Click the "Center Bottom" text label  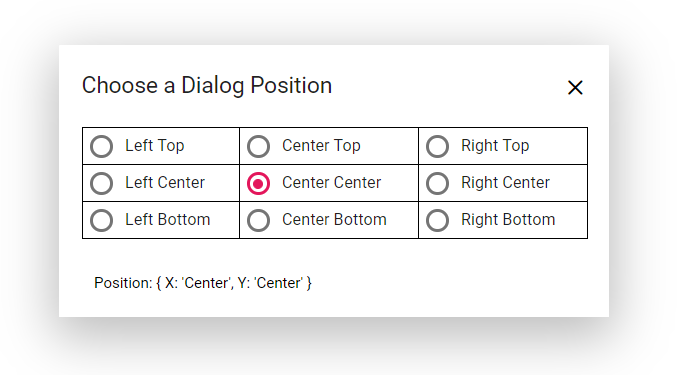(x=334, y=220)
